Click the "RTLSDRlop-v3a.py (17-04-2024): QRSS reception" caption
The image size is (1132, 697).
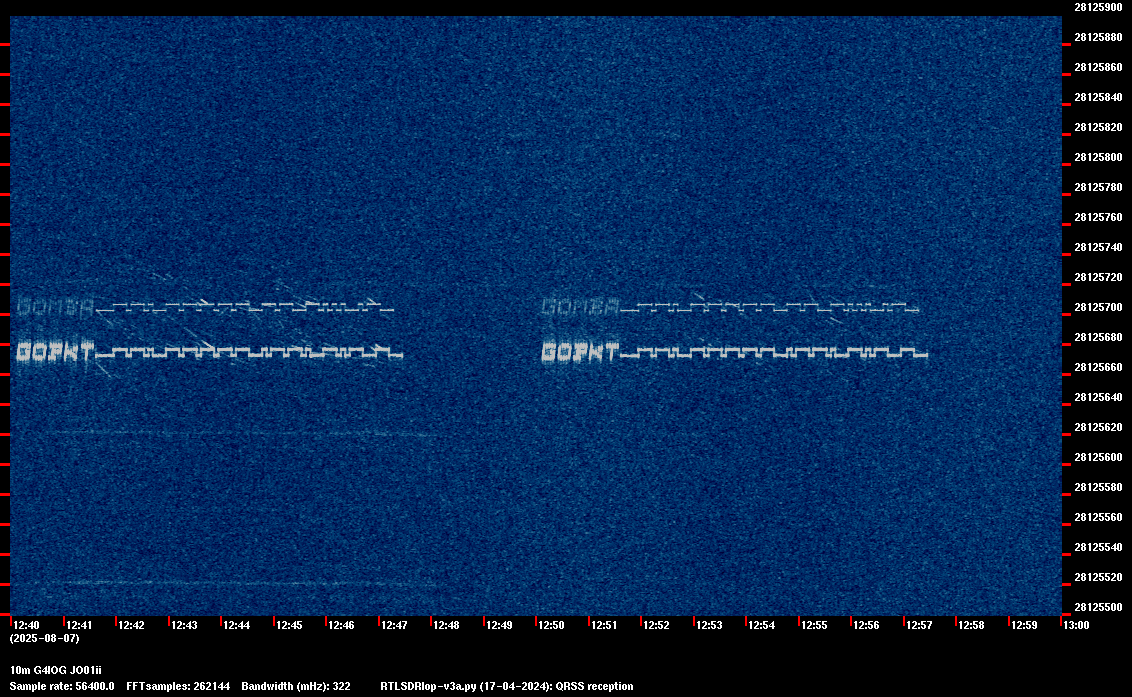[507, 686]
